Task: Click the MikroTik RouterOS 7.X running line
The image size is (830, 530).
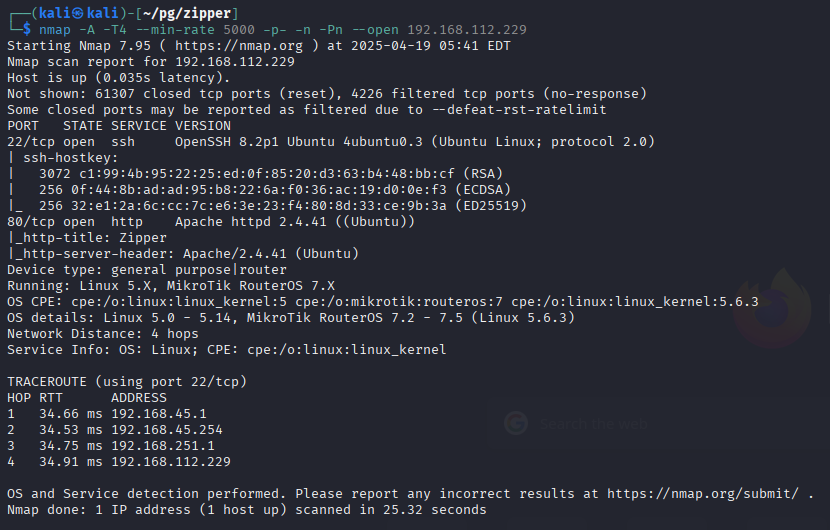Action: point(170,286)
